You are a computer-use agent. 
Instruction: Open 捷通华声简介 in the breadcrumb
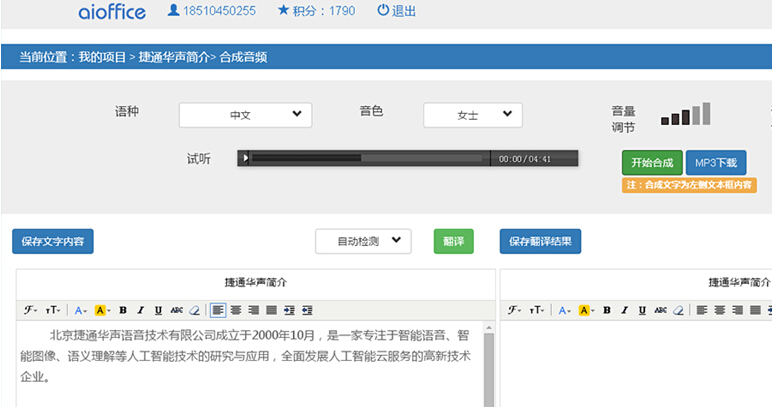(x=174, y=57)
